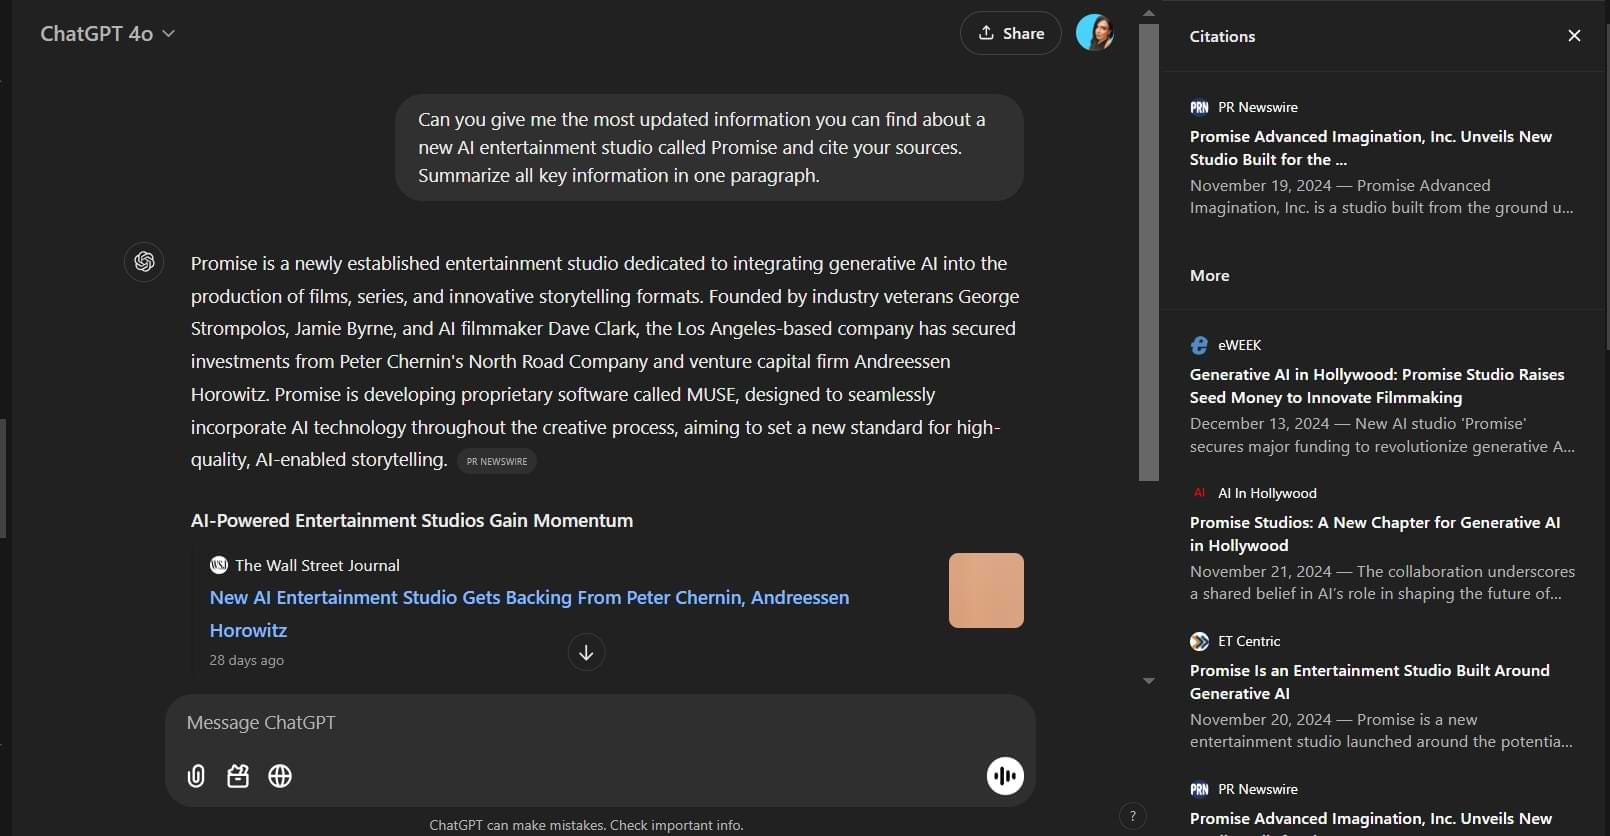Viewport: 1610px width, 836px height.
Task: Click the chat scrollbar up arrow
Action: click(1149, 12)
